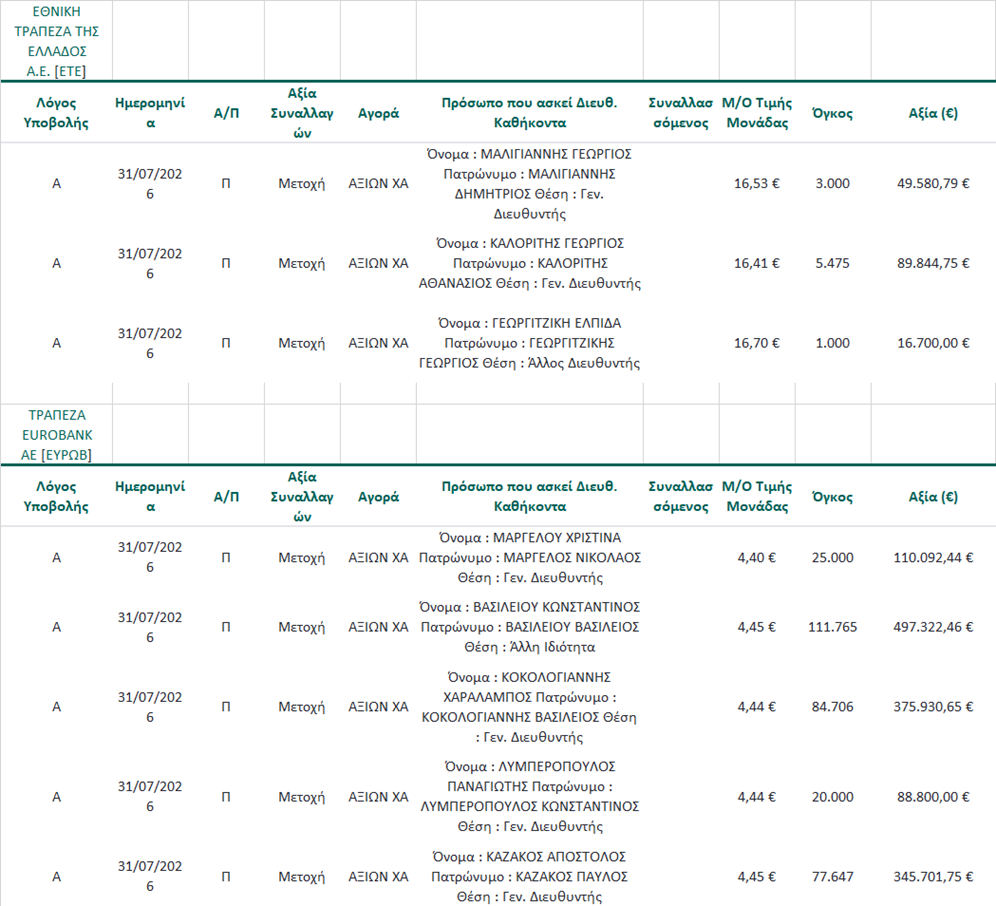Click value cell 110.092,44 €

pyautogui.click(x=933, y=558)
